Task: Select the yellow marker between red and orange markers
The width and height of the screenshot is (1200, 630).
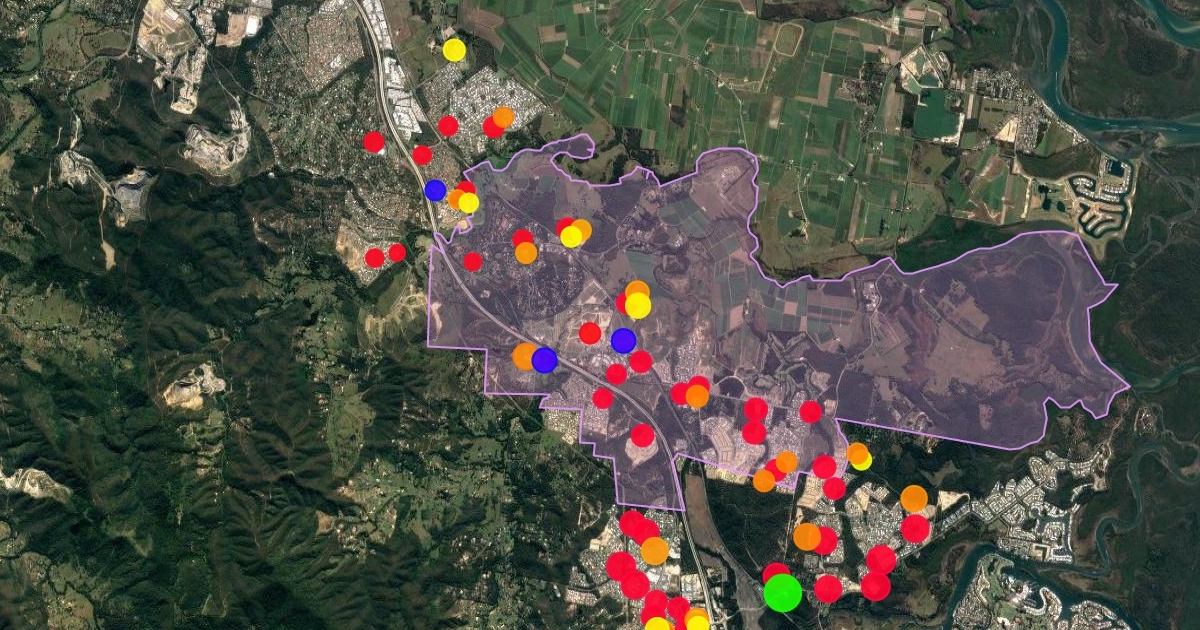Action: click(571, 236)
